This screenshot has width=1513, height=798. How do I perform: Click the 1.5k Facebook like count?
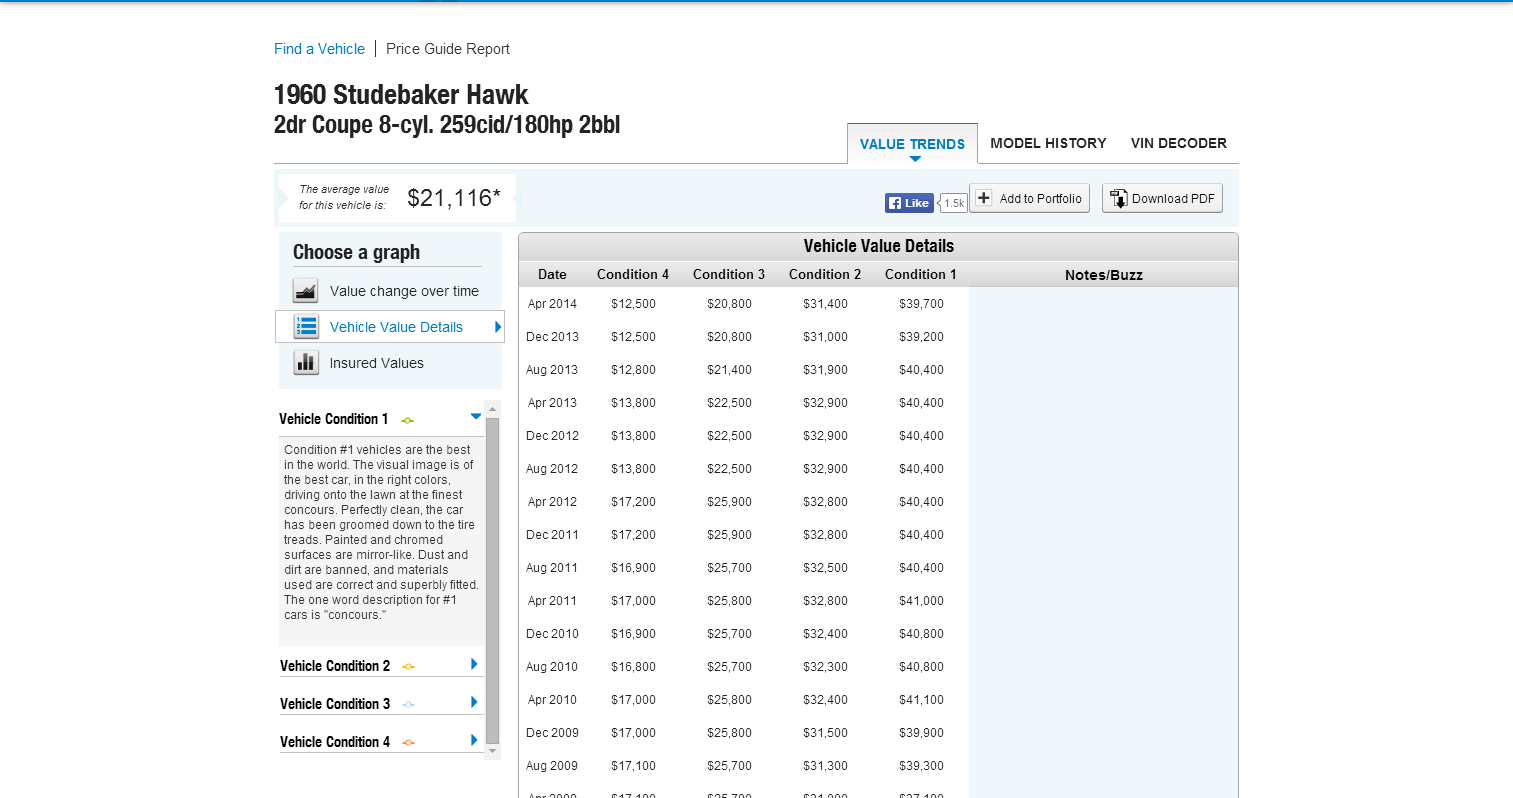(954, 203)
